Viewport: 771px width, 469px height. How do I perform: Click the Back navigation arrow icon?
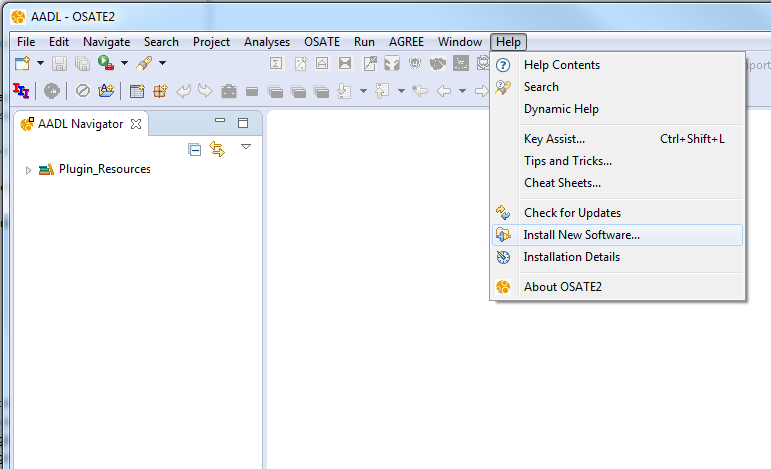pos(444,91)
